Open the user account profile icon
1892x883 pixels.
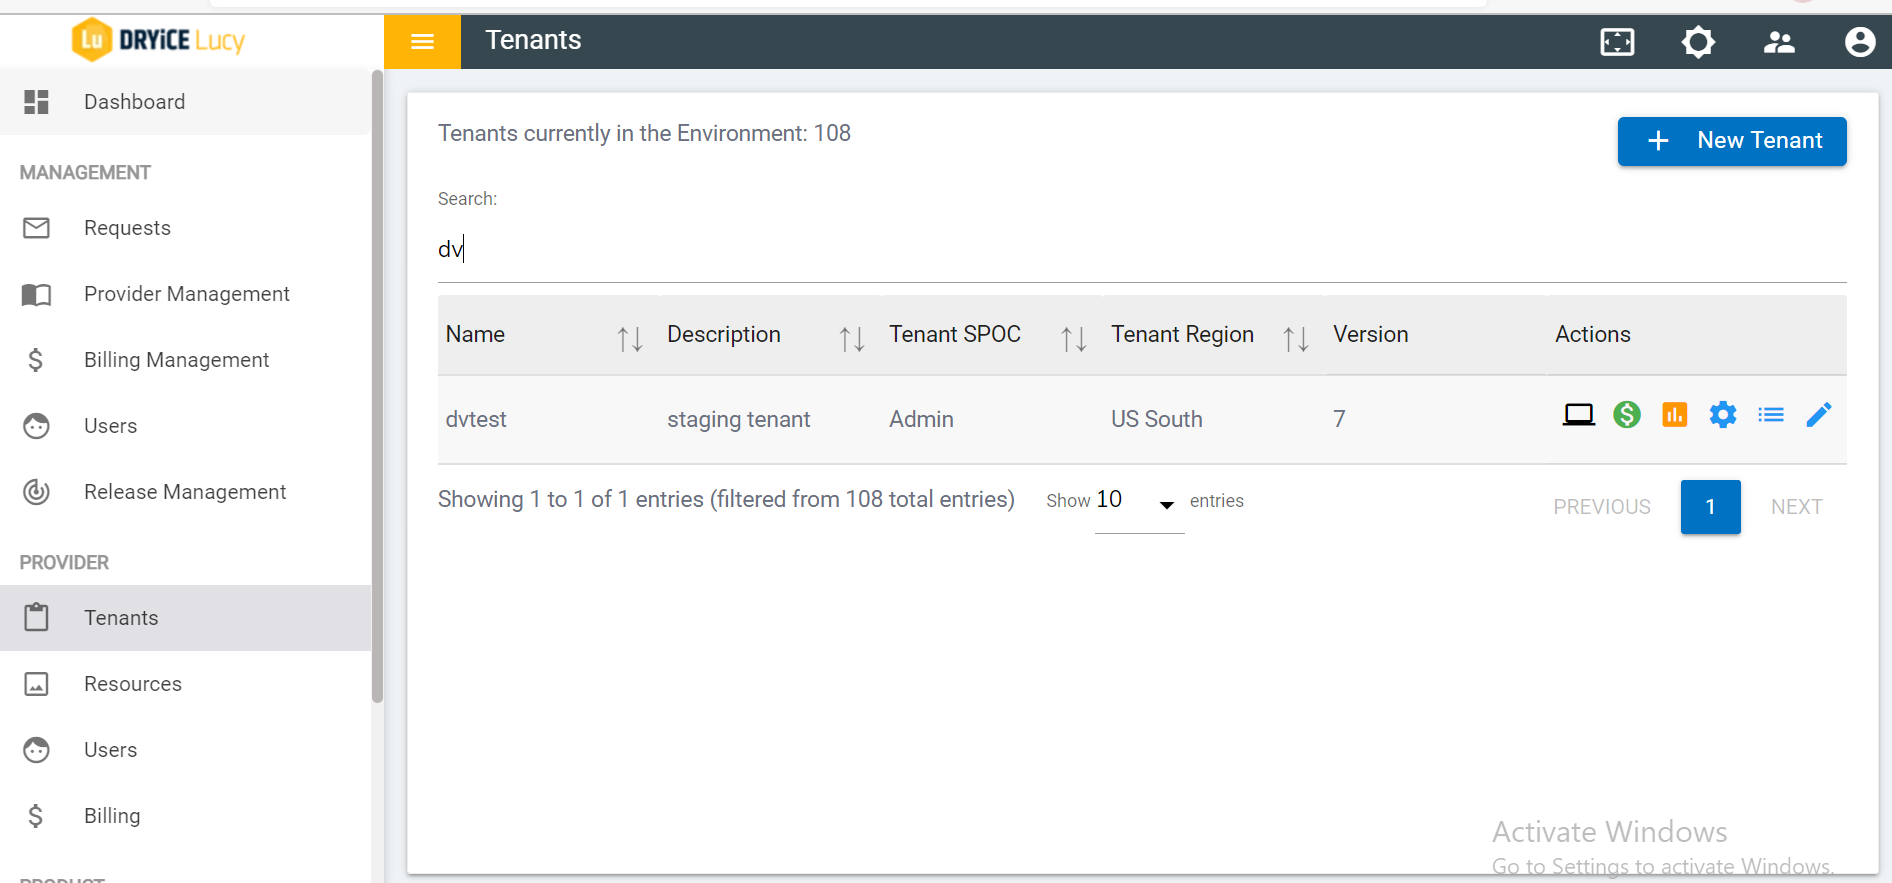tap(1860, 42)
